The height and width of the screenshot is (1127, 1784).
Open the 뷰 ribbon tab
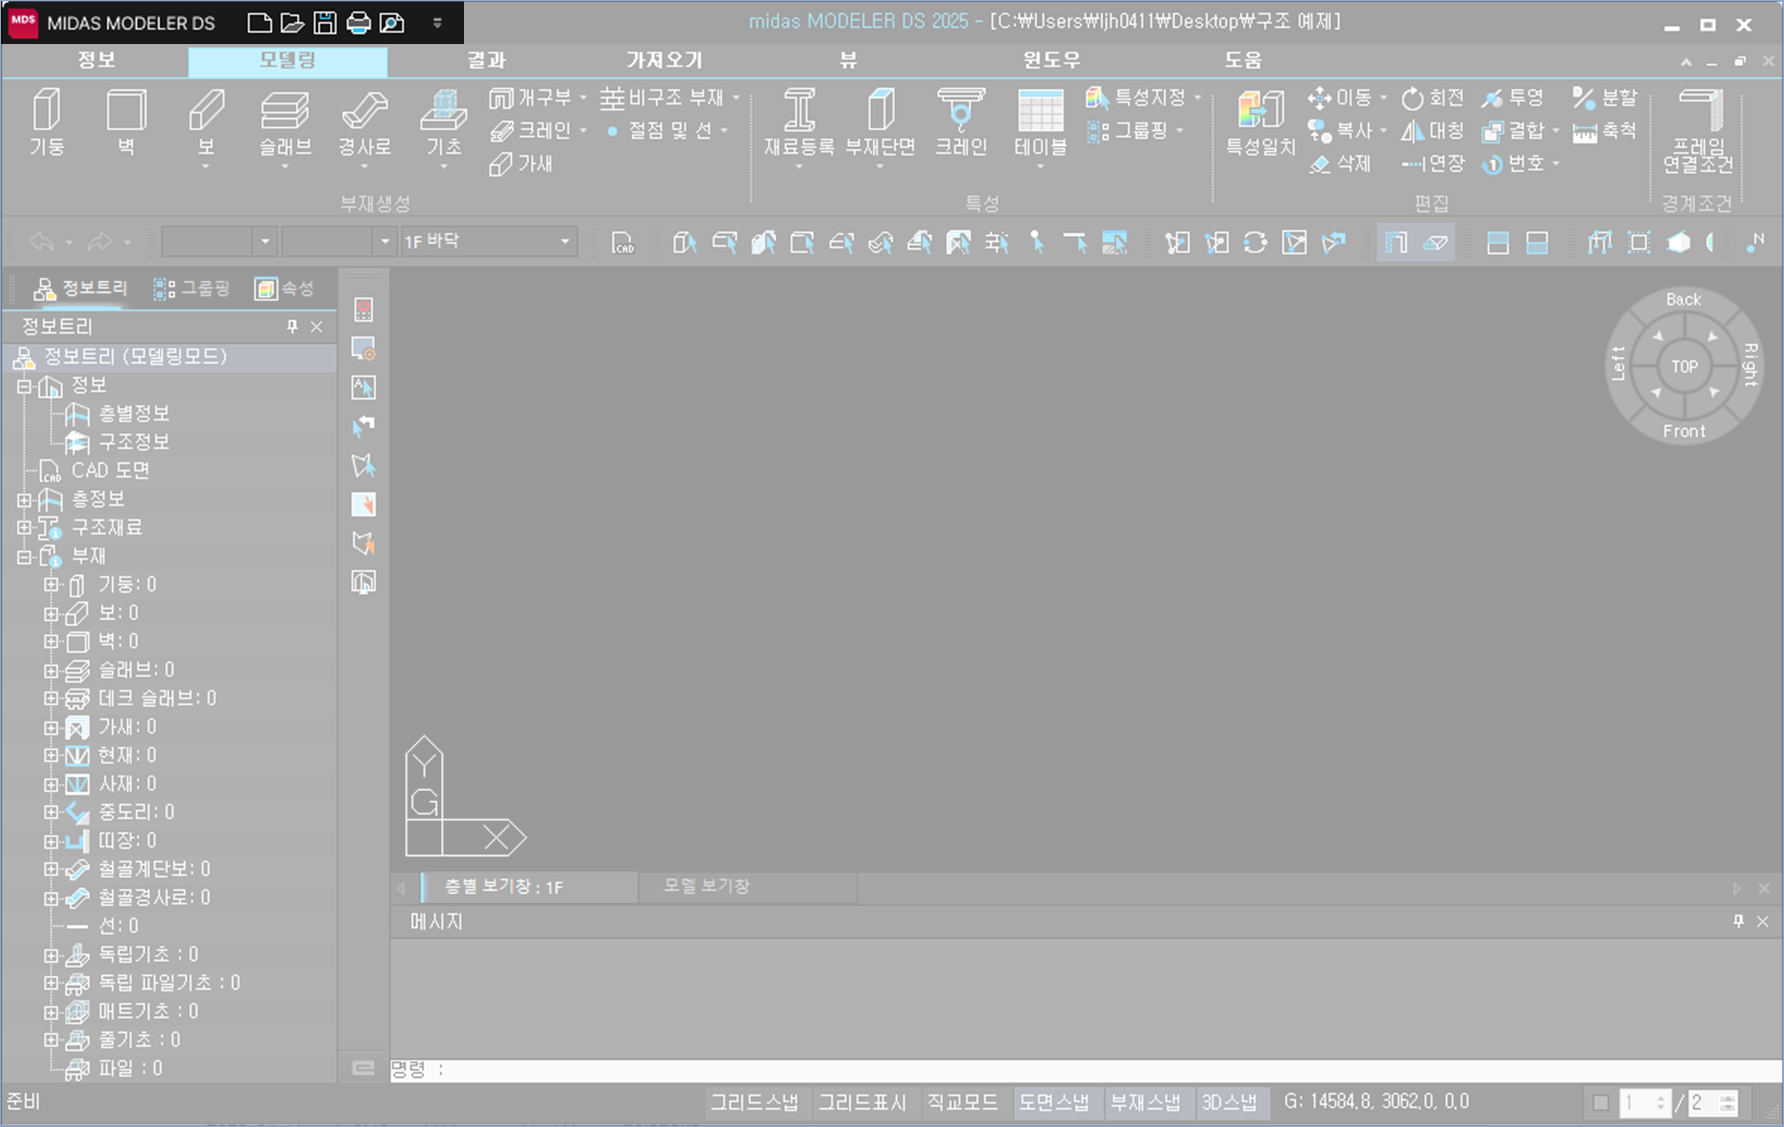tap(848, 61)
